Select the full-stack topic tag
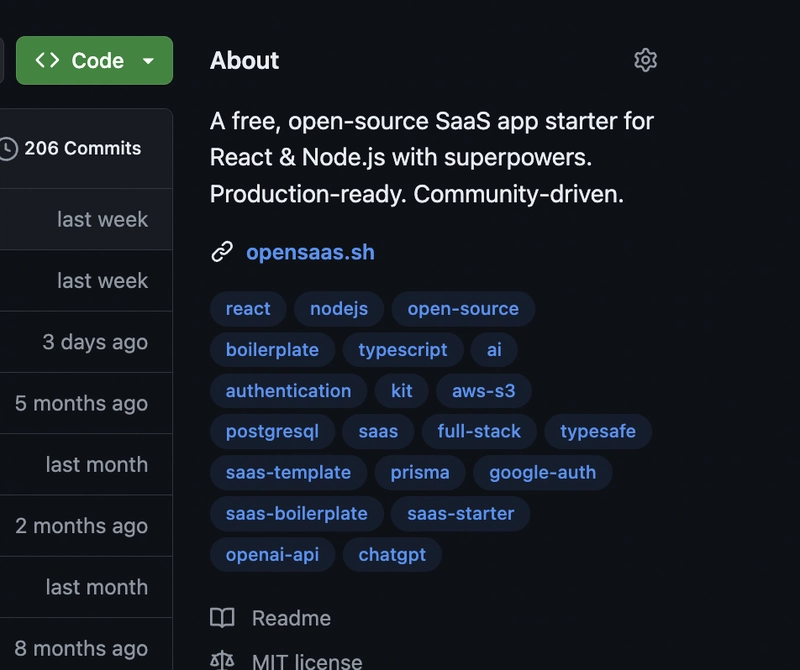Image resolution: width=800 pixels, height=670 pixels. (x=479, y=431)
